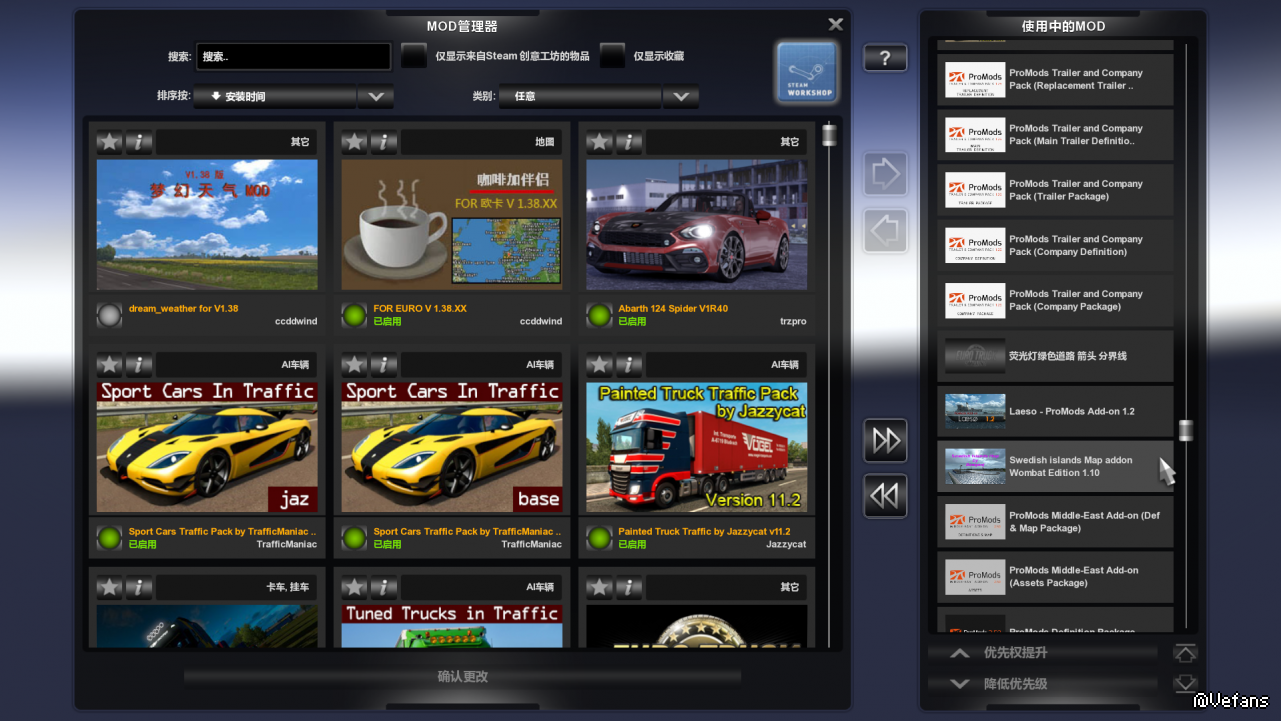
Task: Star the Tuned Trucks in Traffic mod
Action: click(355, 587)
